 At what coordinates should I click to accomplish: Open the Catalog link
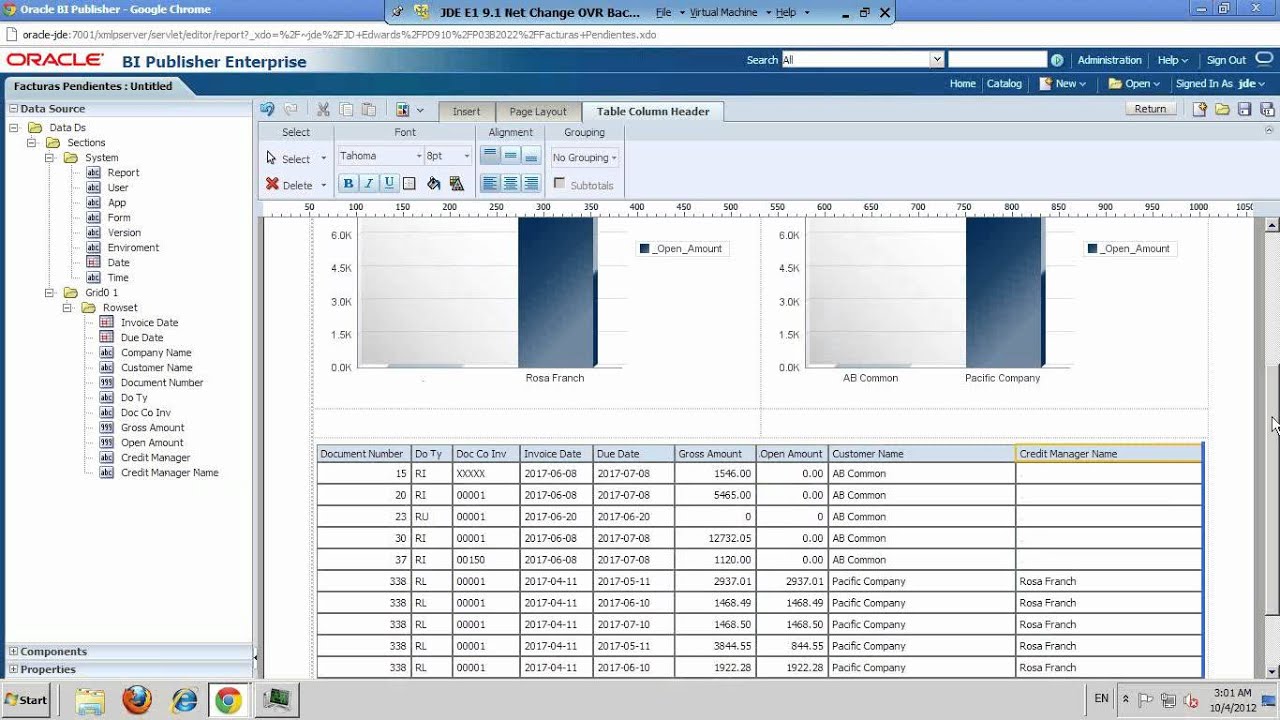[1004, 84]
